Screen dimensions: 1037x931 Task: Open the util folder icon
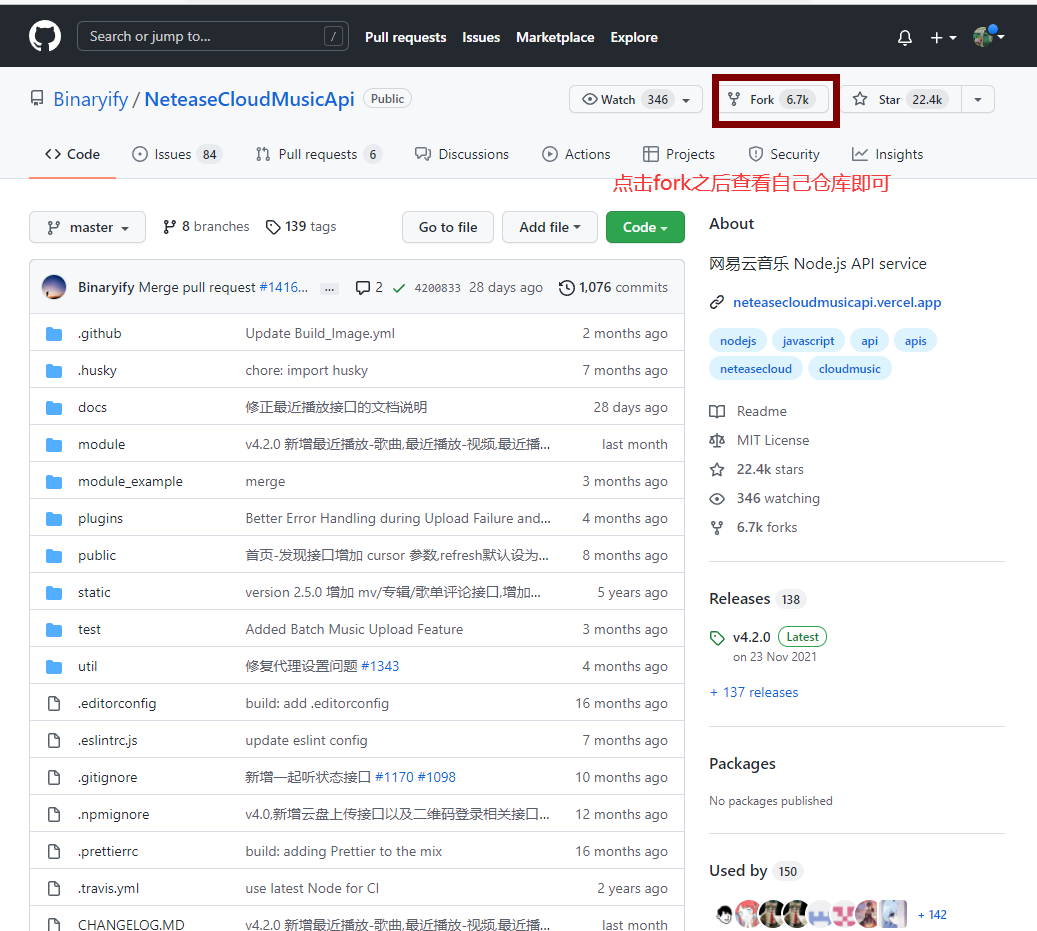click(x=54, y=667)
